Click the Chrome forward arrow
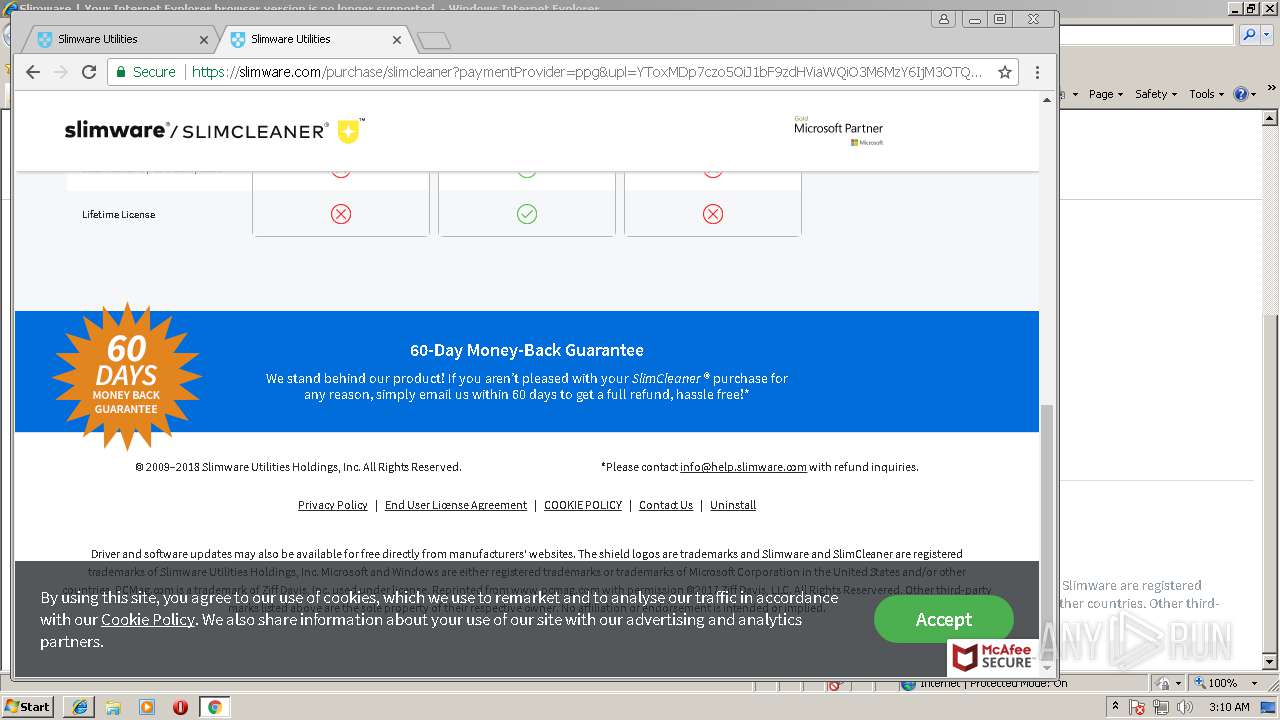This screenshot has height=720, width=1280. [x=60, y=72]
